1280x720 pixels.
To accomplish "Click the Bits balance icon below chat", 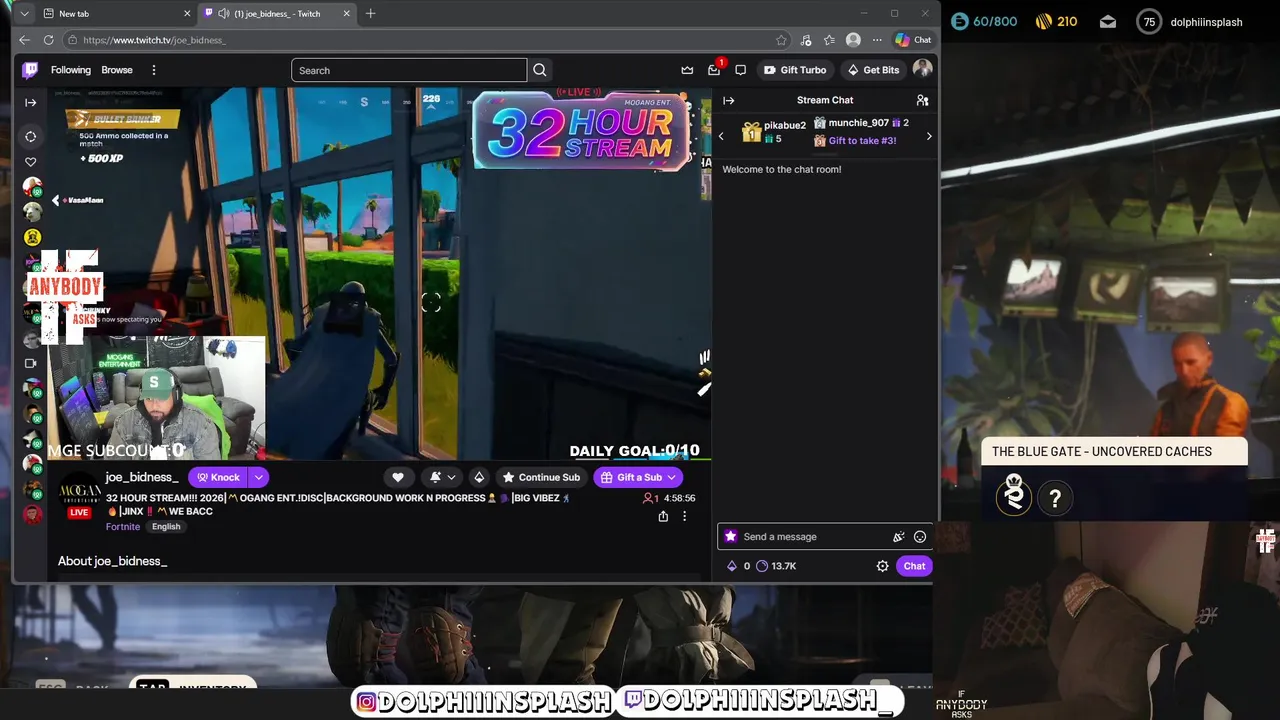I will click(732, 566).
